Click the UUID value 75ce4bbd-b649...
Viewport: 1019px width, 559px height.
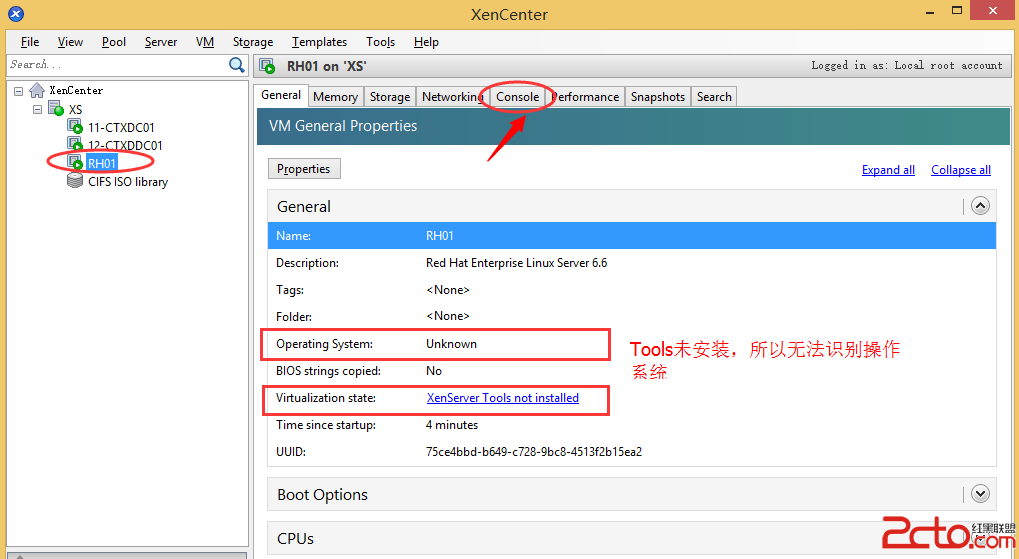534,452
